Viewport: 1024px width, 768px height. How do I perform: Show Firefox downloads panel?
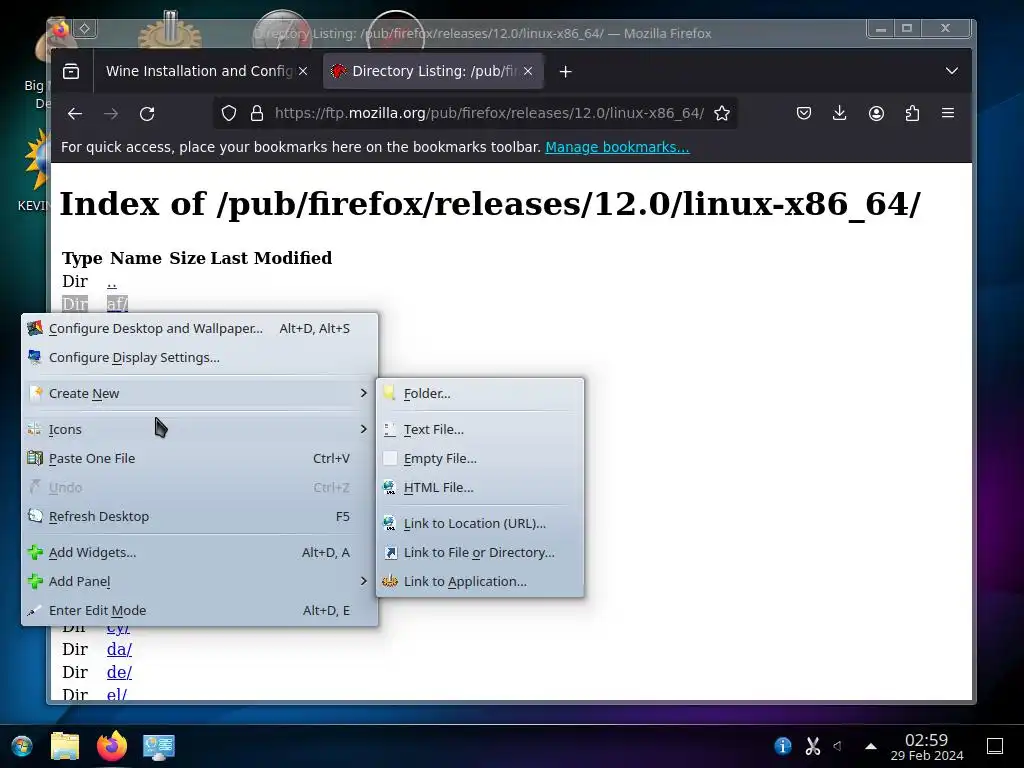840,114
